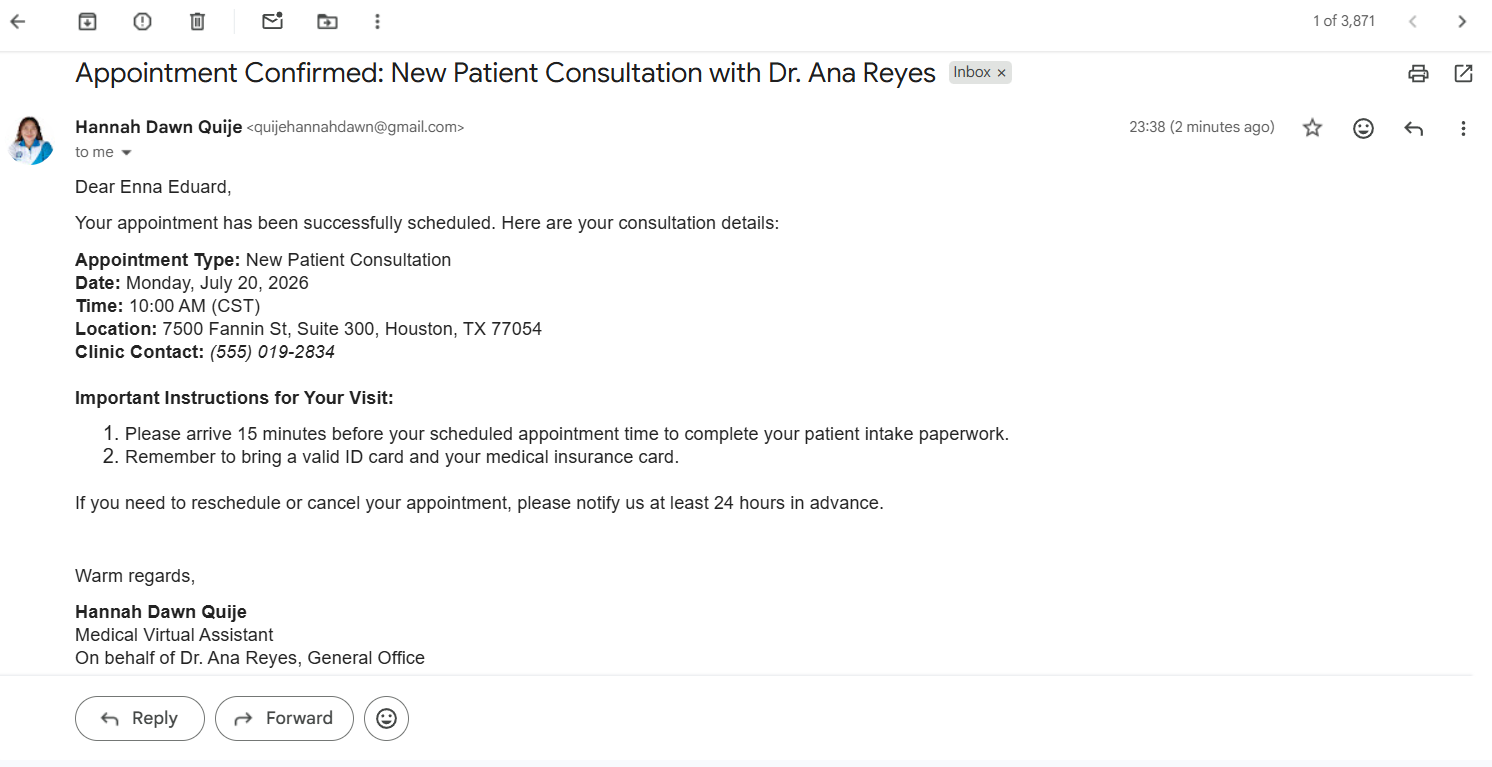Expand the "to me" recipient details
Screen dimensions: 1492x767
(x=126, y=153)
